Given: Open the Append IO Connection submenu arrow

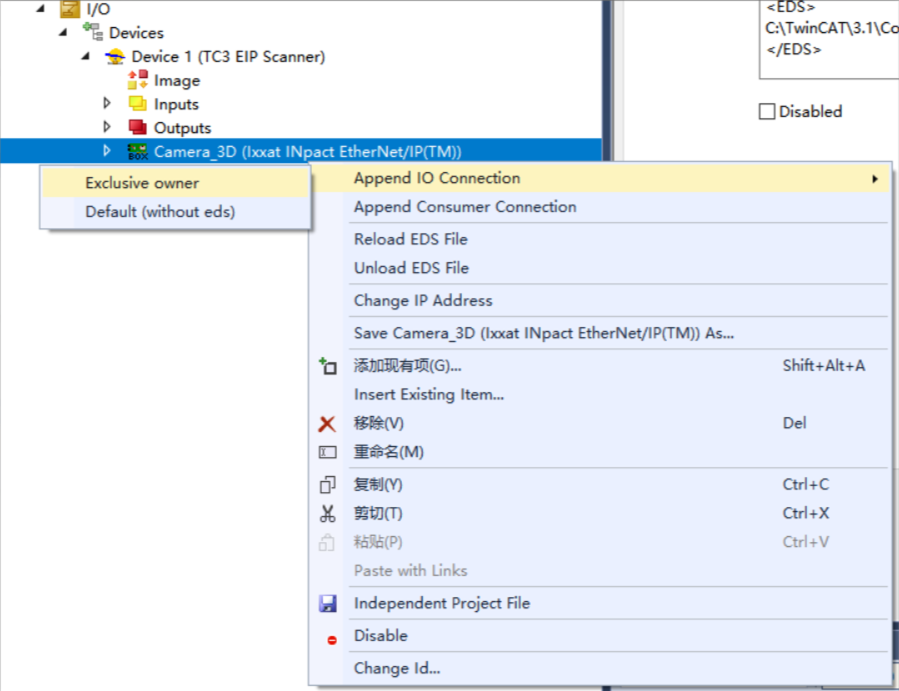Looking at the screenshot, I should coord(875,179).
